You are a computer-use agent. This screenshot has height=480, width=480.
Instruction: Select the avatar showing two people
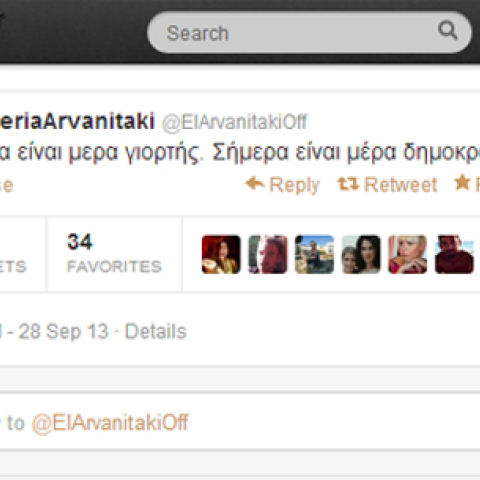[361, 254]
